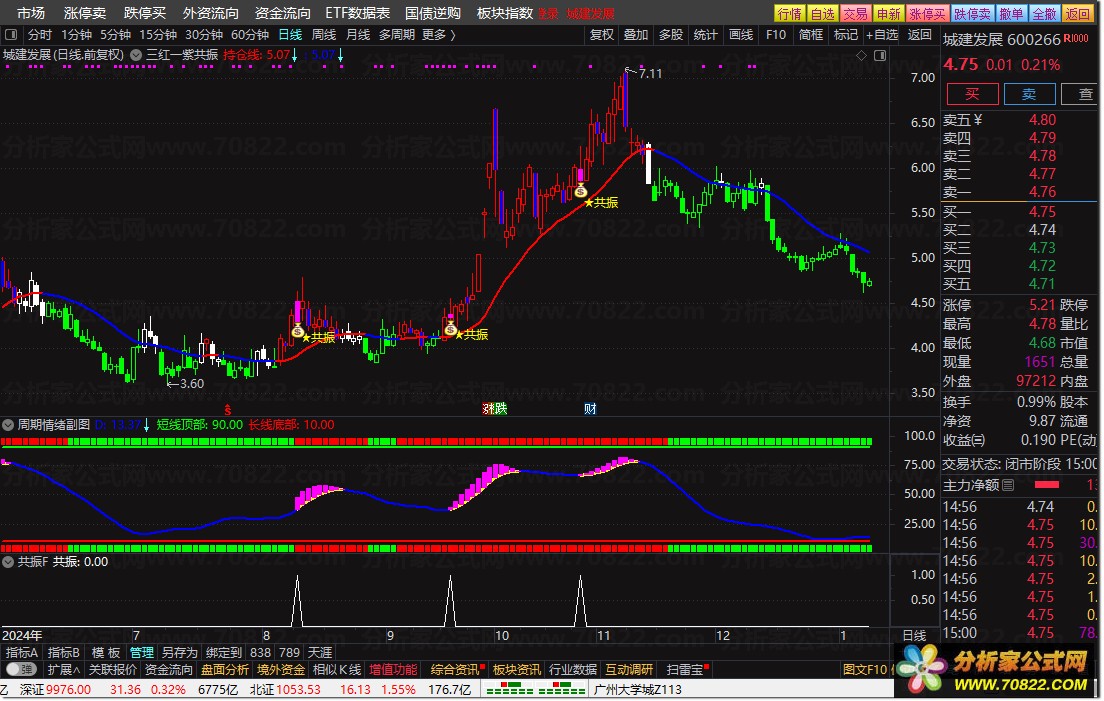1104x701 pixels.
Task: Open the 外资流向 menu
Action: coord(211,13)
